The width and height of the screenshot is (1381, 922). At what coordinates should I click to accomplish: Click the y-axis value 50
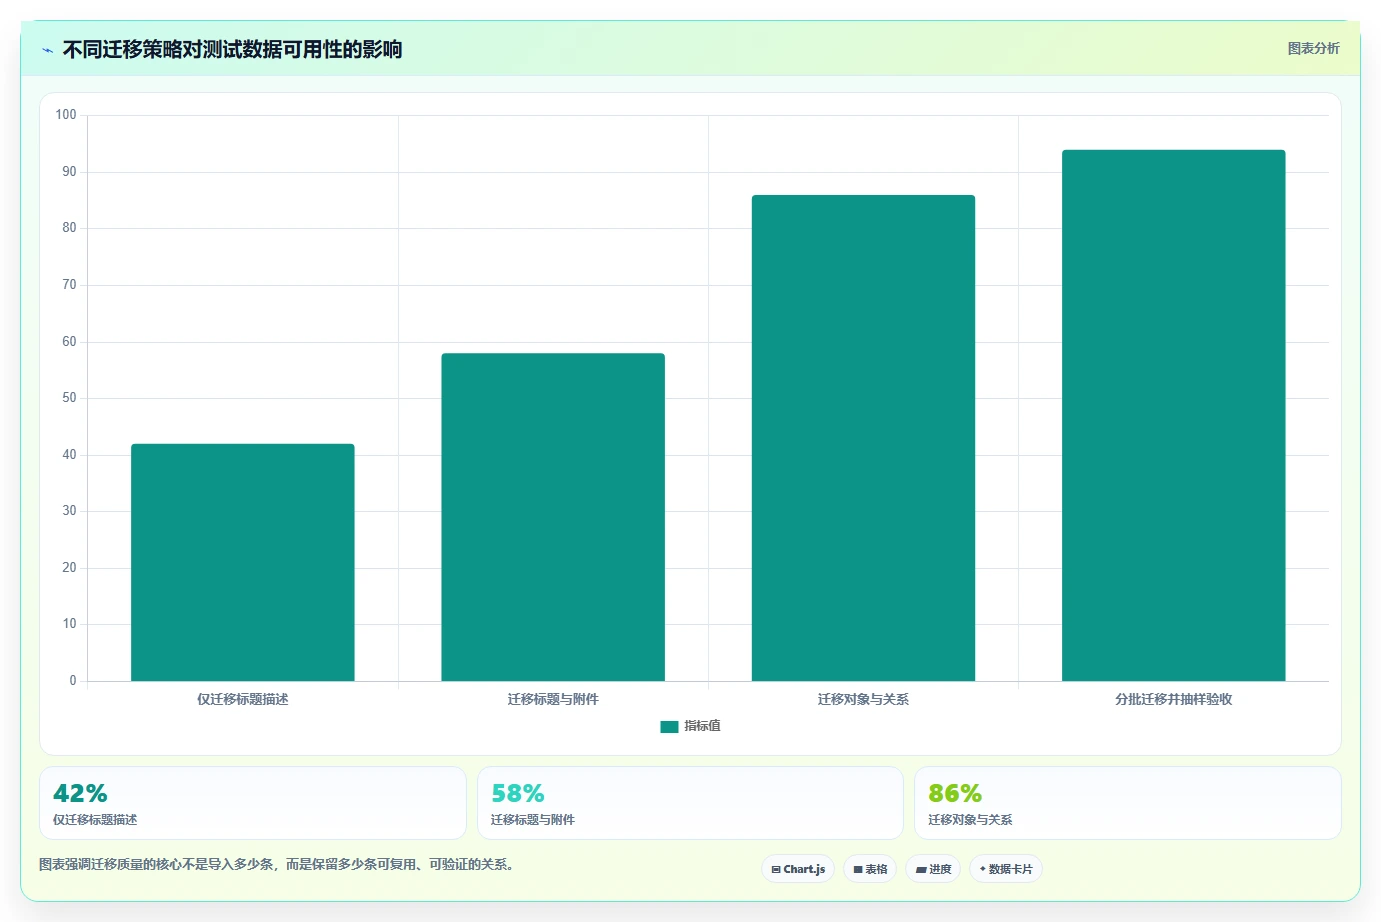(x=69, y=398)
